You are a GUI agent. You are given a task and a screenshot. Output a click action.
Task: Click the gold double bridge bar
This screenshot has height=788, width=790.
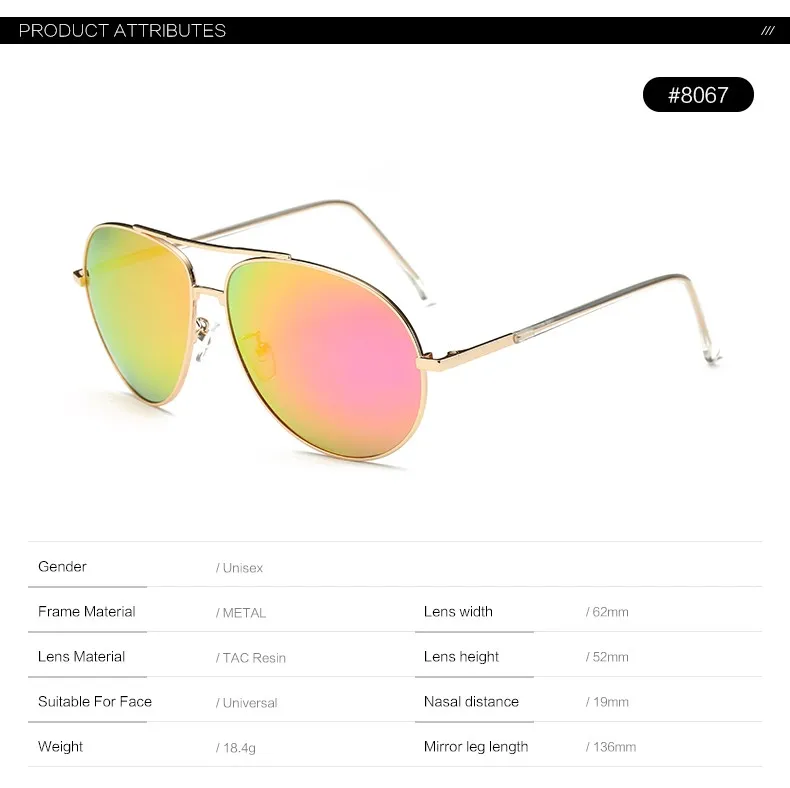212,242
